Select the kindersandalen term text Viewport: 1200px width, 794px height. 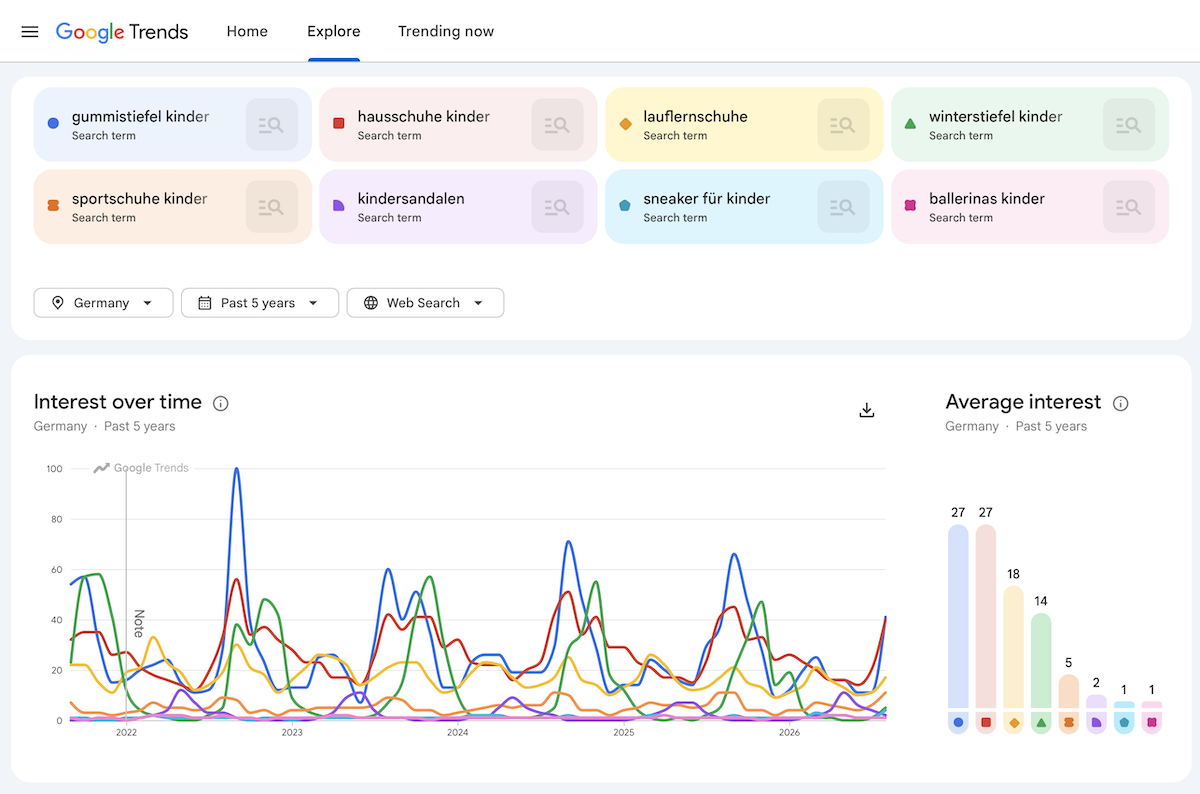click(x=411, y=199)
